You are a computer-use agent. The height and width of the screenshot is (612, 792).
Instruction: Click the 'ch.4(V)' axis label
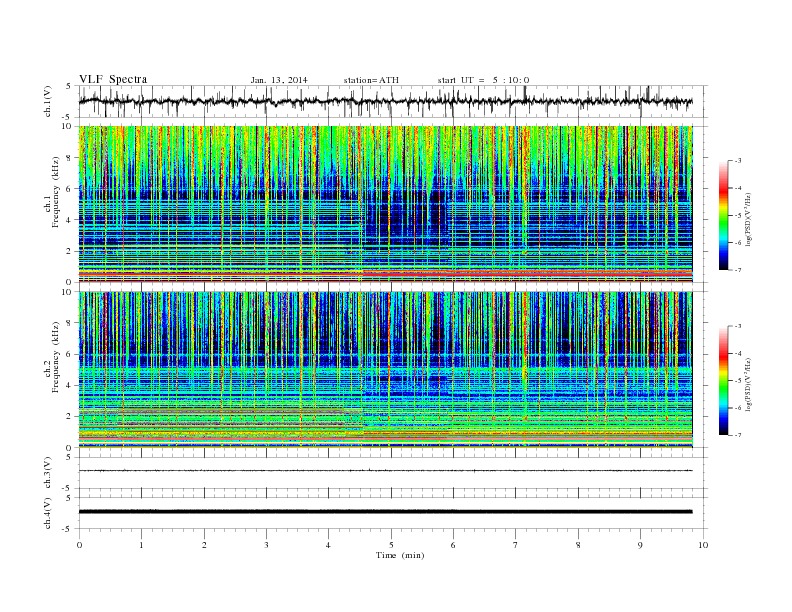point(48,513)
